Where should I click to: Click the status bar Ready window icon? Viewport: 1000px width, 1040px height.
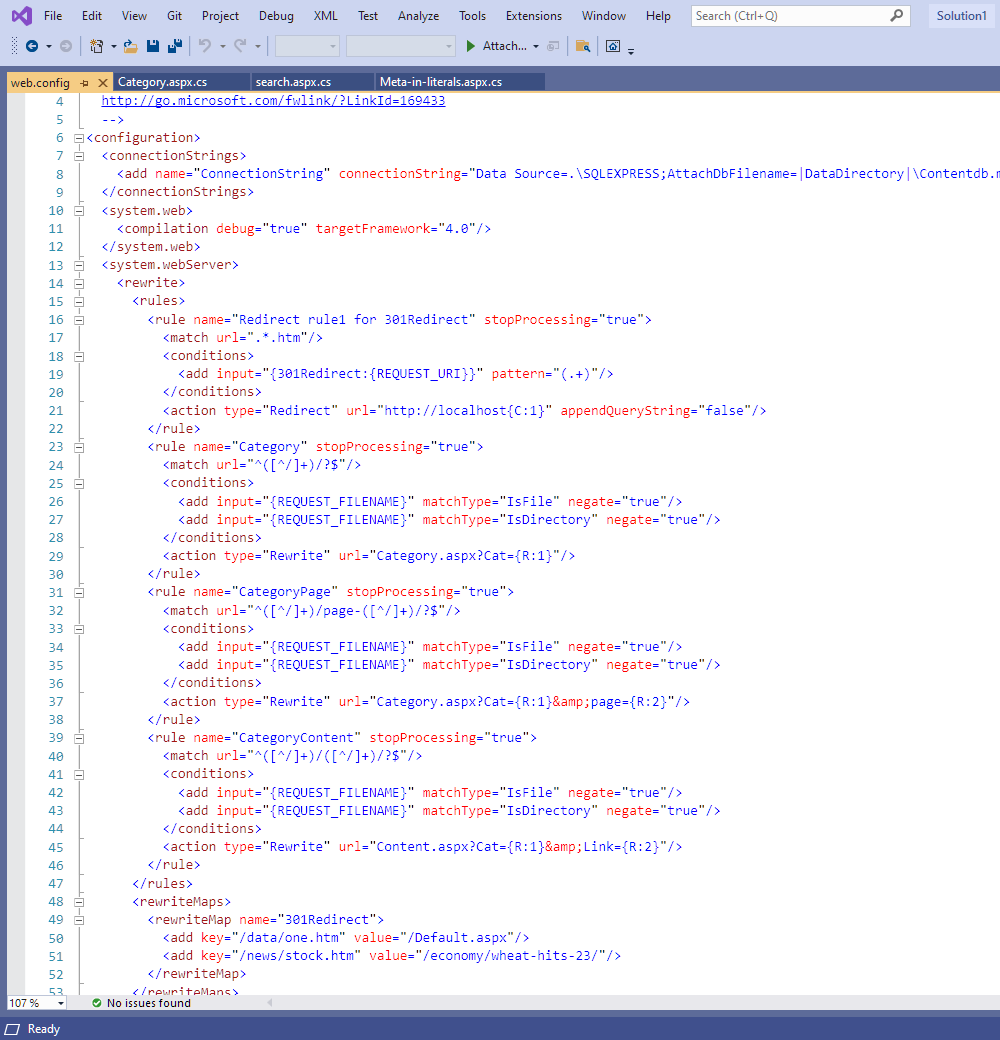13,1029
